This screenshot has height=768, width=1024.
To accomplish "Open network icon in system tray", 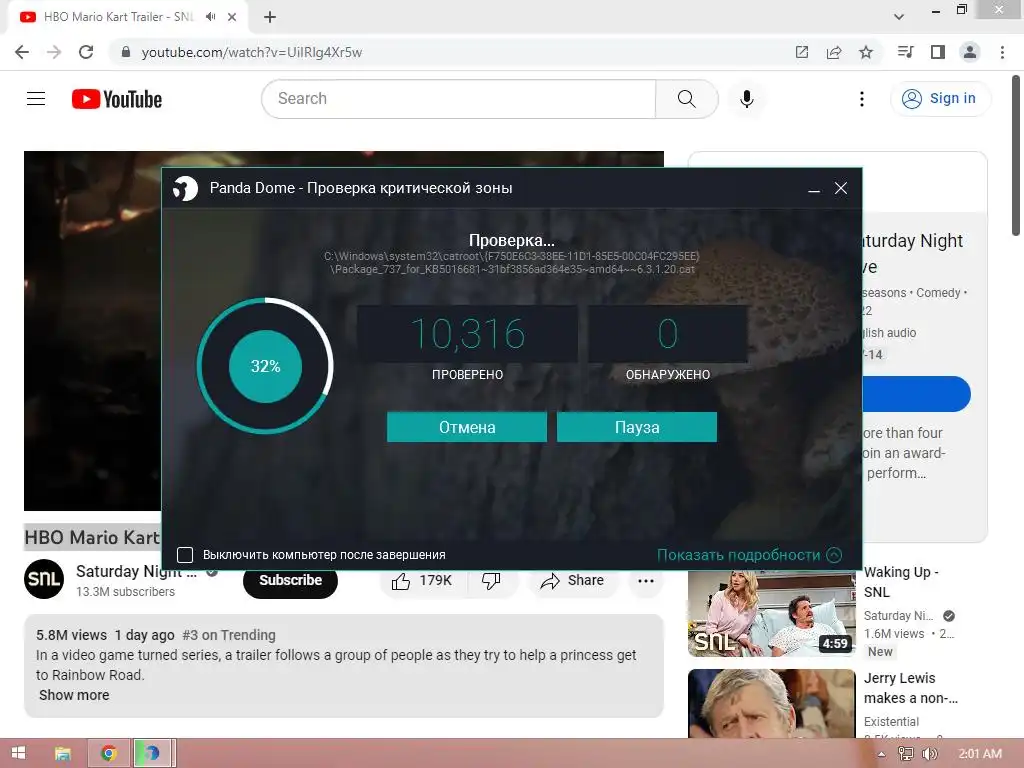I will 906,754.
